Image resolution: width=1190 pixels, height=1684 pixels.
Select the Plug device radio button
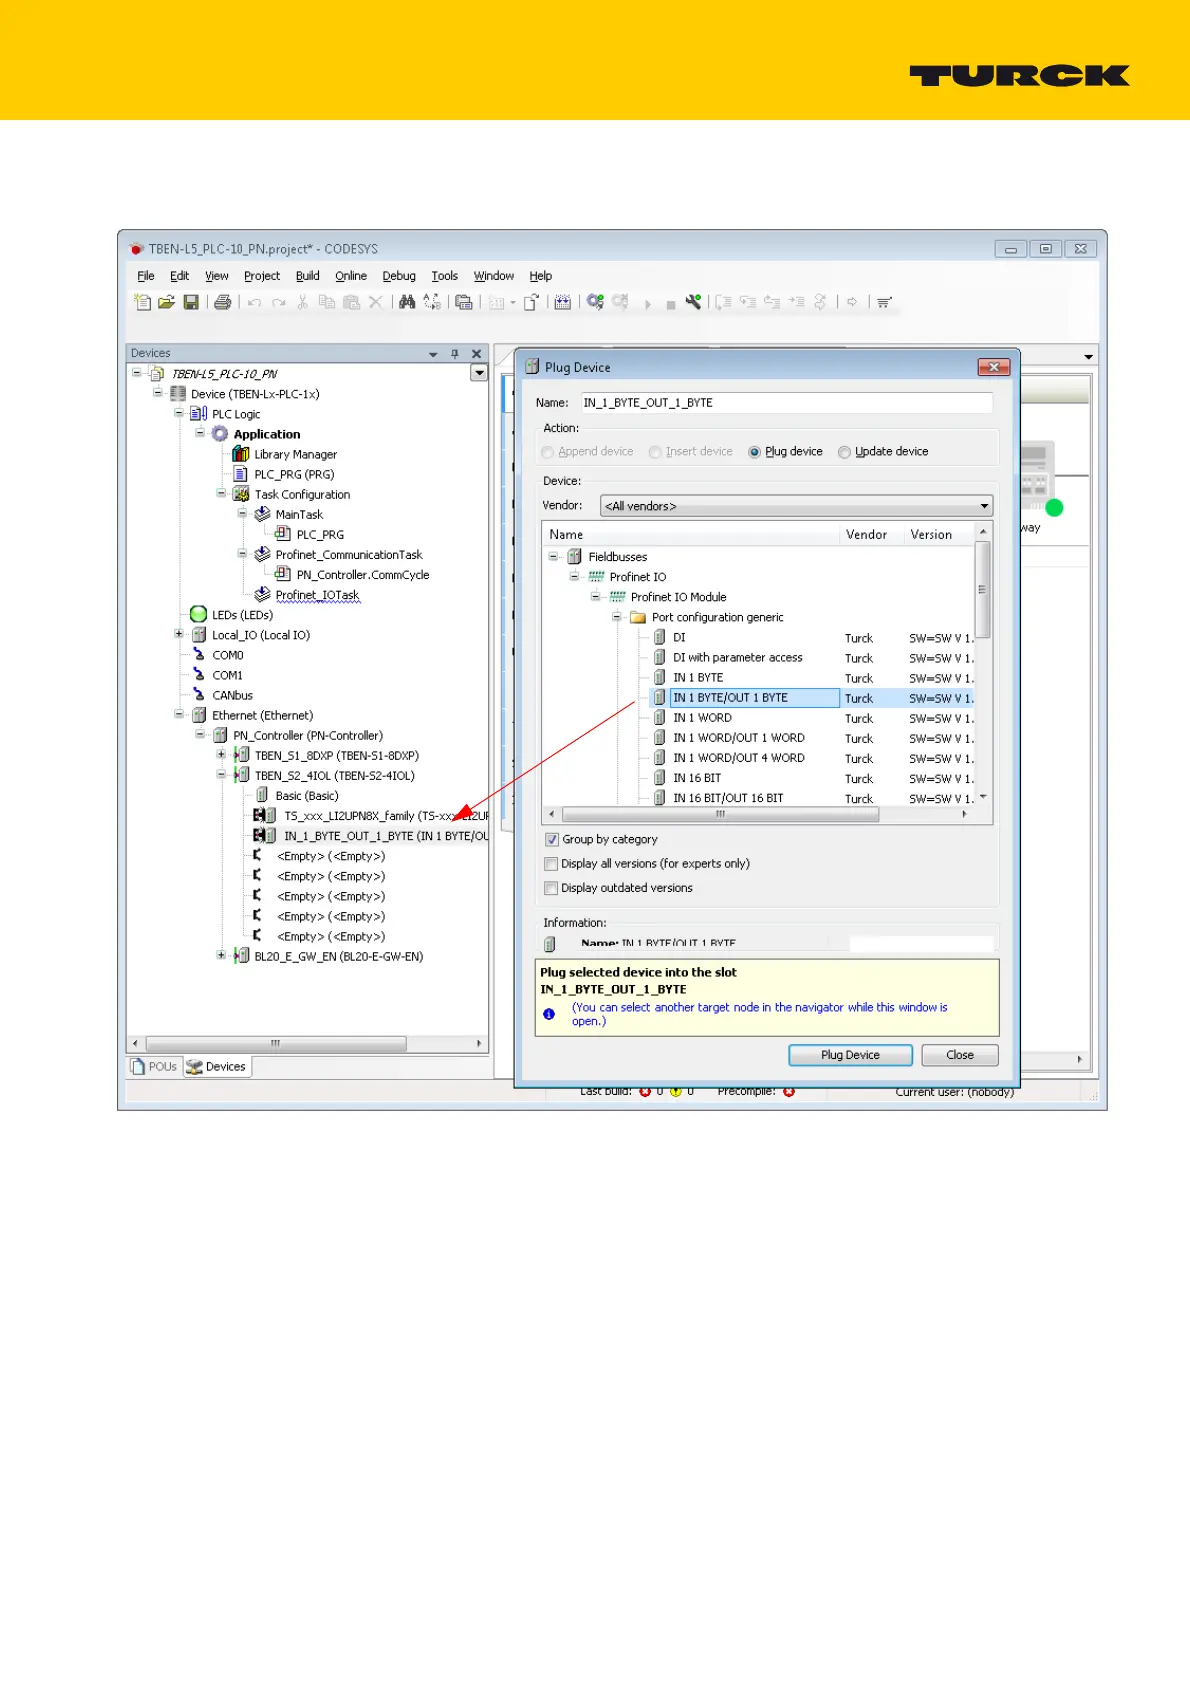[755, 452]
